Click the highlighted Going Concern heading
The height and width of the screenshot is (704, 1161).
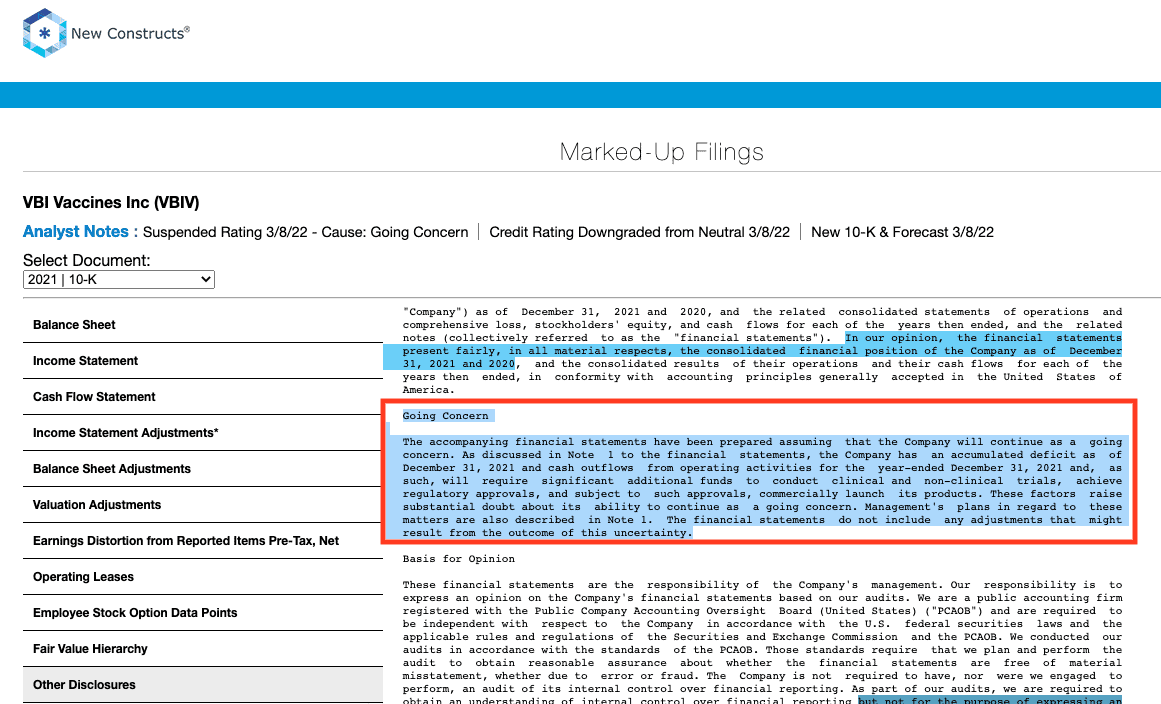pyautogui.click(x=445, y=416)
